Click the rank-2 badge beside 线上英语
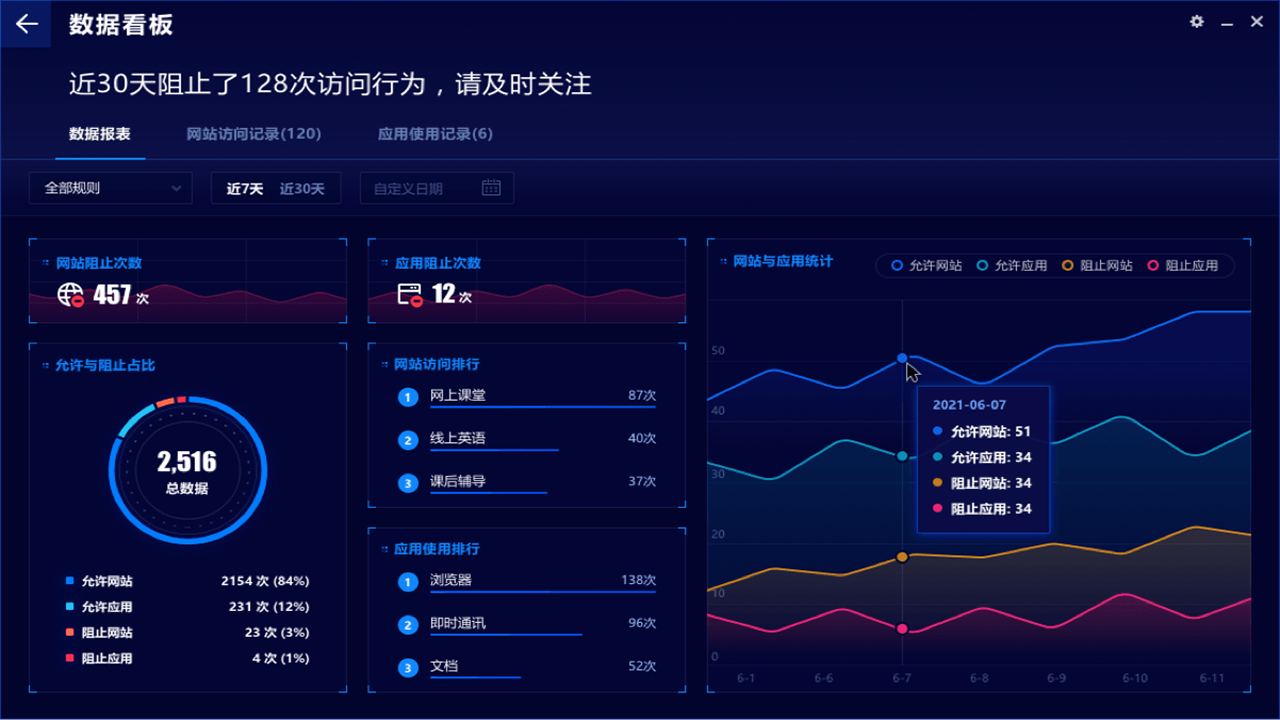The width and height of the screenshot is (1280, 720). click(408, 439)
